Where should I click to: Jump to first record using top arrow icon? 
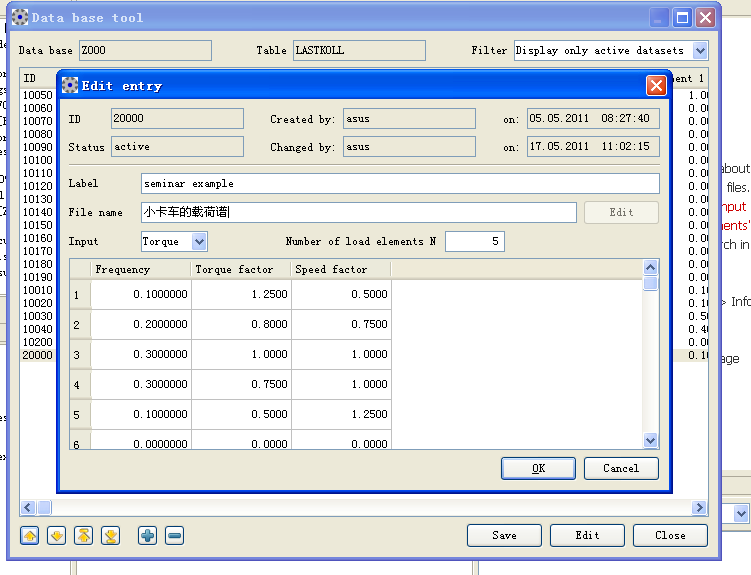pyautogui.click(x=84, y=536)
